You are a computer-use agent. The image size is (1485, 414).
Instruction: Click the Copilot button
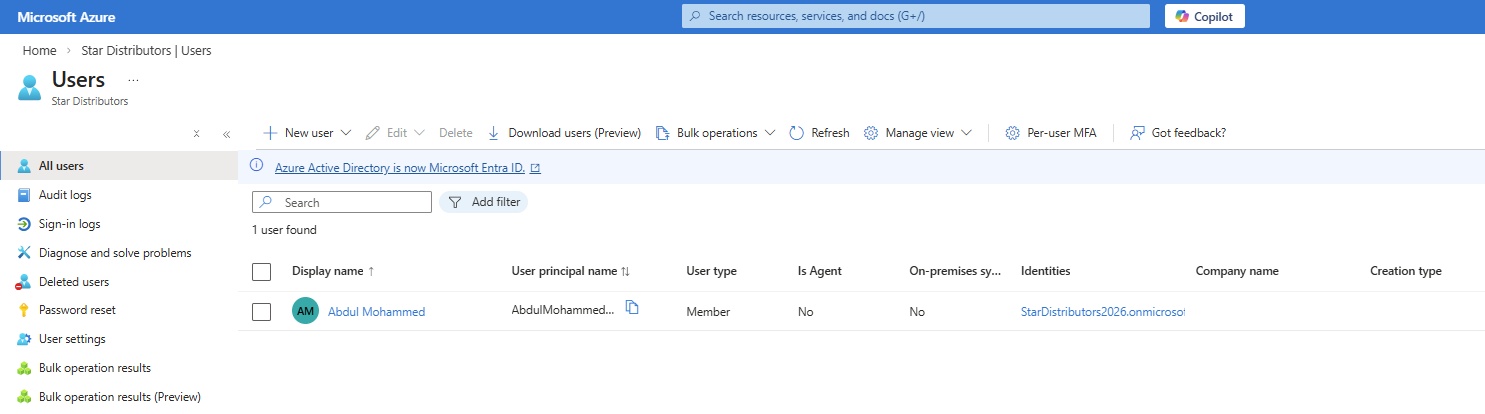click(1204, 16)
